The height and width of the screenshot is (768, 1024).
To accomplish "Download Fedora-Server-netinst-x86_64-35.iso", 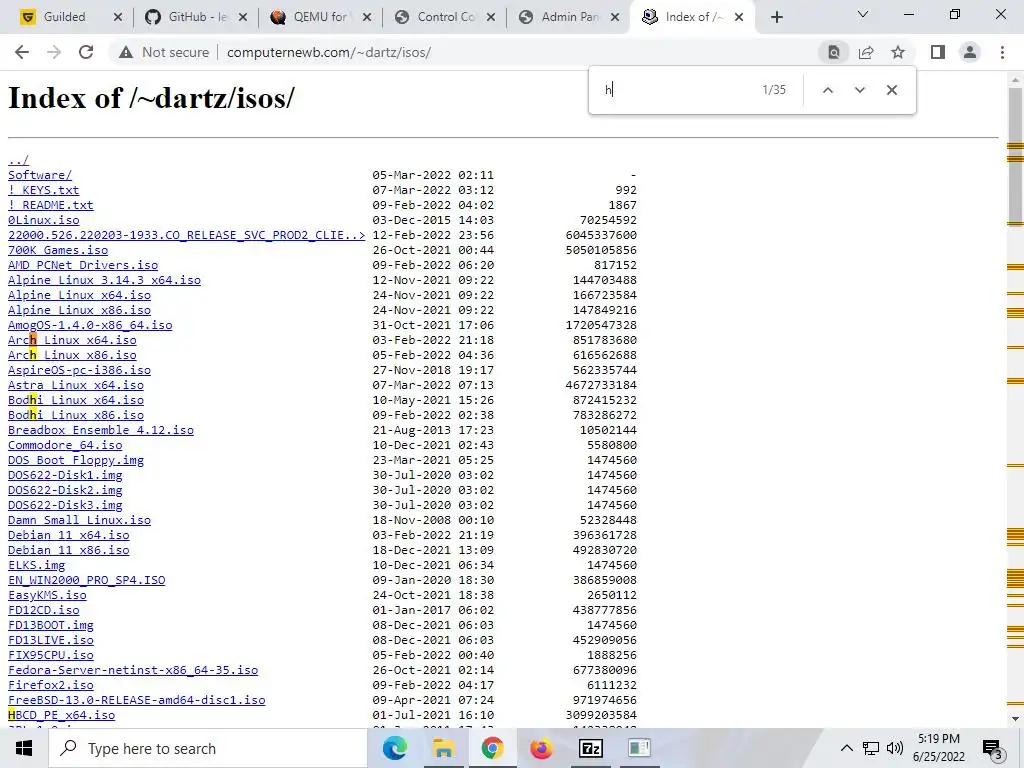I will pos(133,671).
